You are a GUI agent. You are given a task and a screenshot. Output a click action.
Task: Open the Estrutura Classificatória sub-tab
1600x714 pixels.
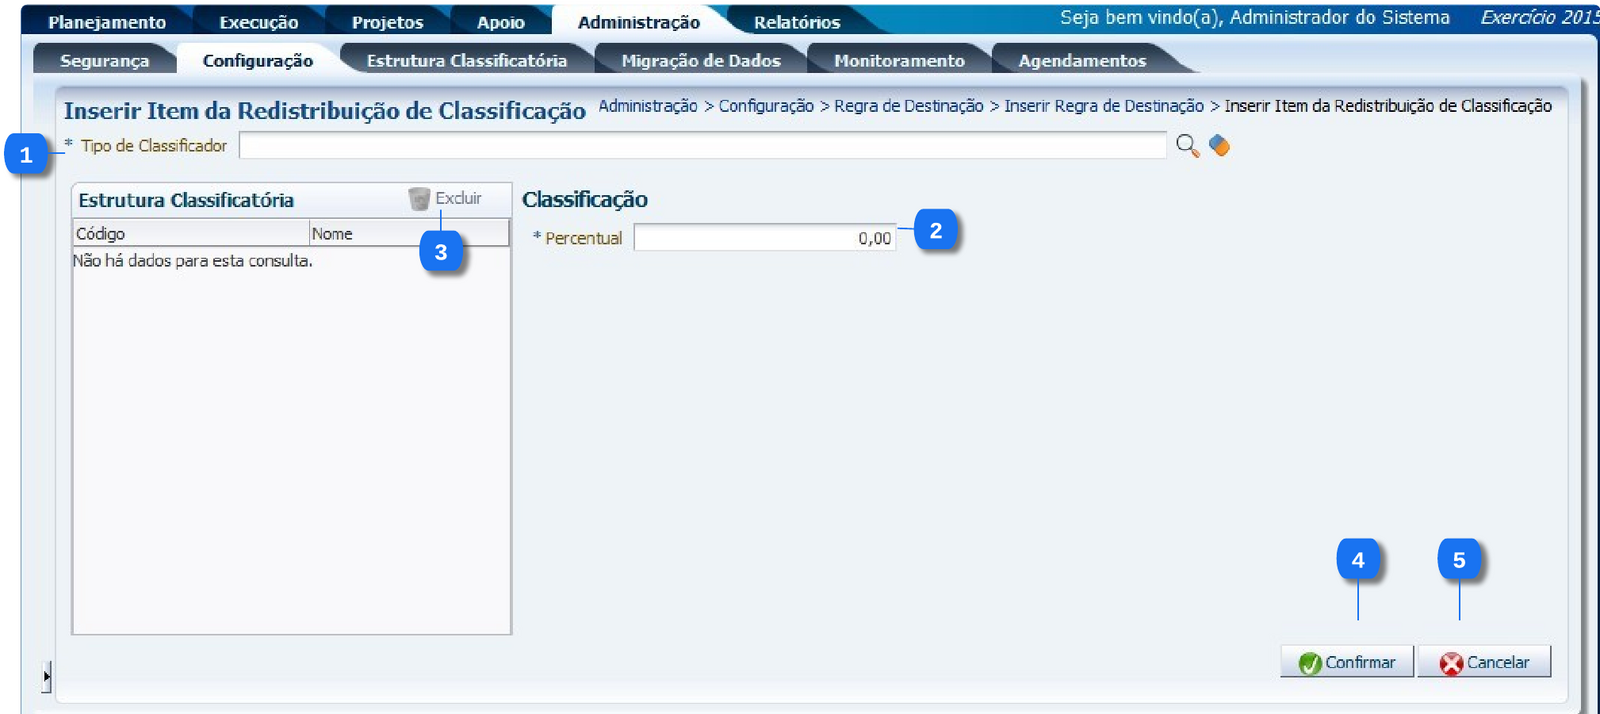point(466,61)
